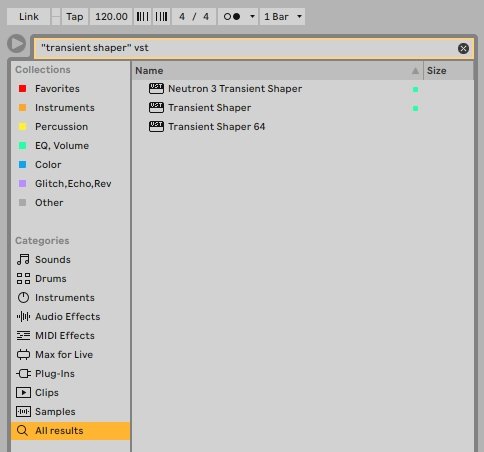Open the Samples category
This screenshot has width=484, height=452.
(70, 411)
